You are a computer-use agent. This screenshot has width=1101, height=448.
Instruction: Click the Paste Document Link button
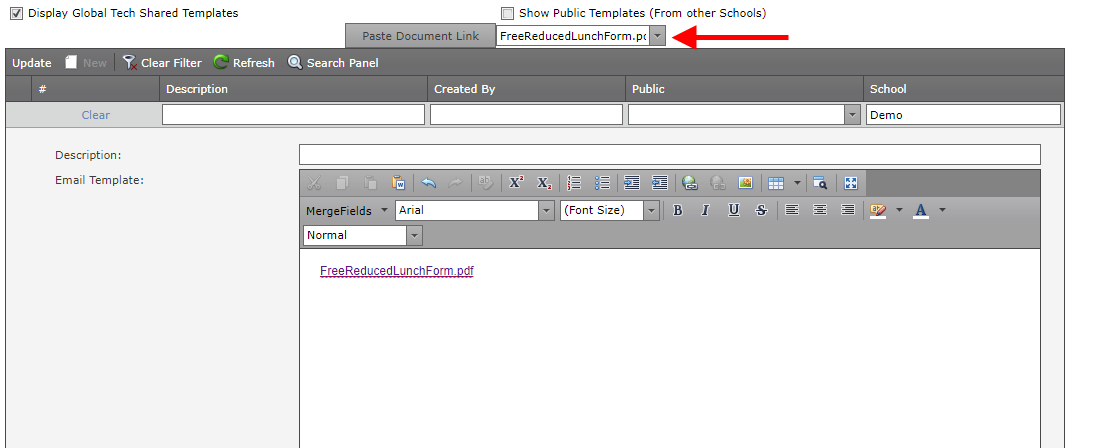[x=421, y=37]
